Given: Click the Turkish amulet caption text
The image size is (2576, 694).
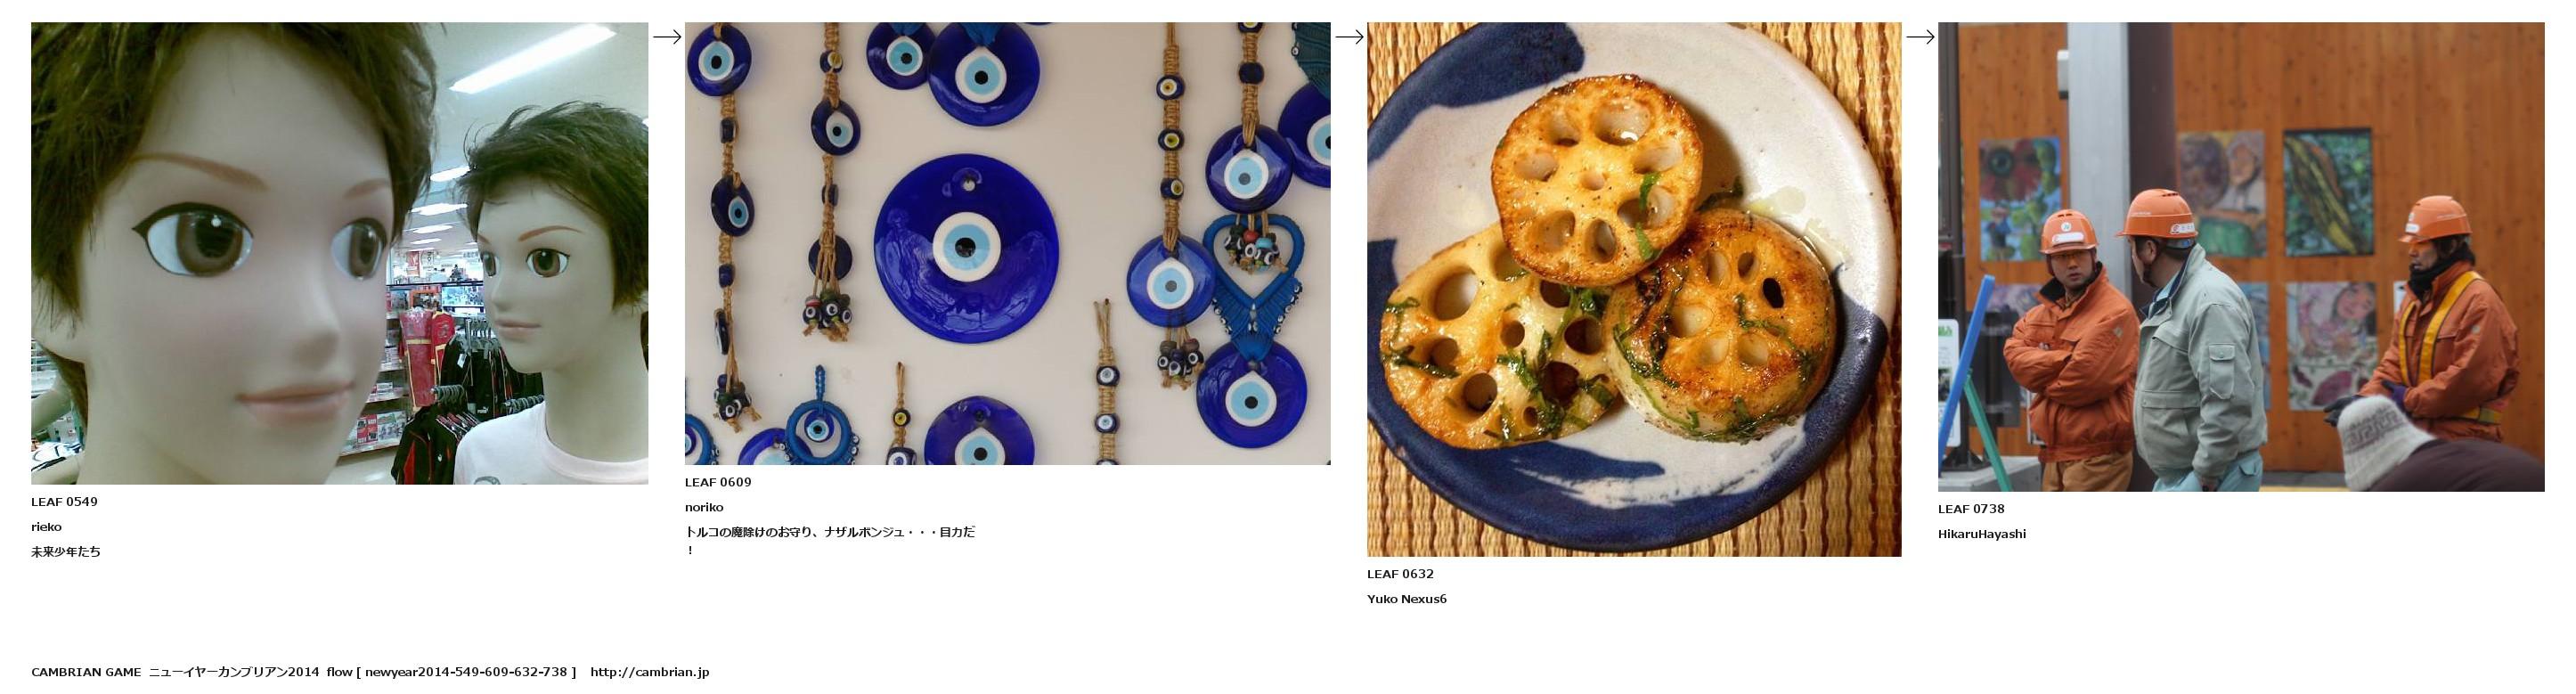Looking at the screenshot, I should tap(830, 541).
